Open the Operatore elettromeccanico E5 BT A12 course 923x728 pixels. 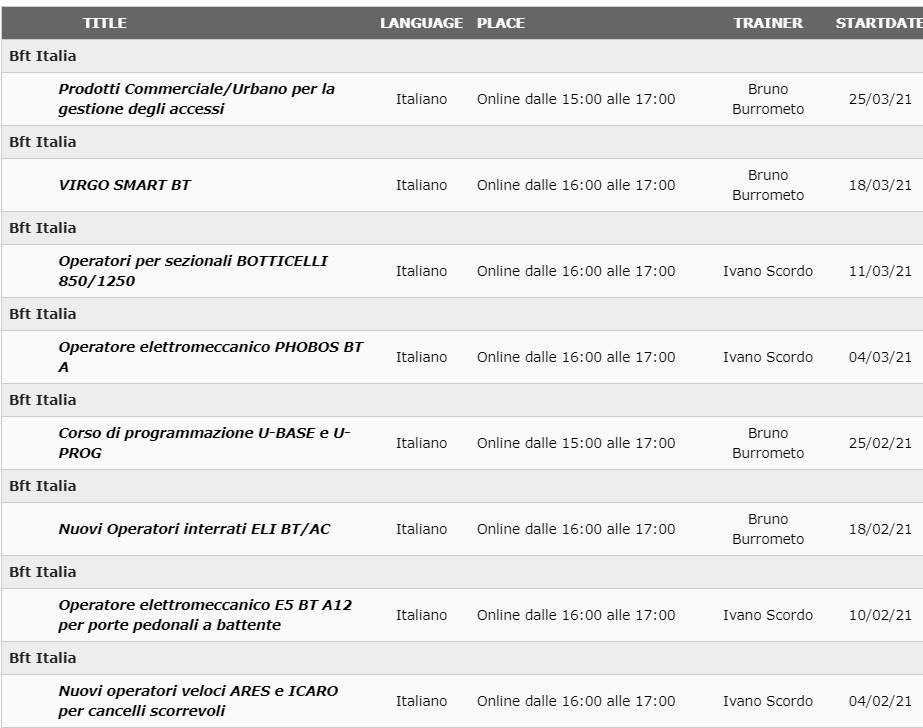pyautogui.click(x=205, y=614)
